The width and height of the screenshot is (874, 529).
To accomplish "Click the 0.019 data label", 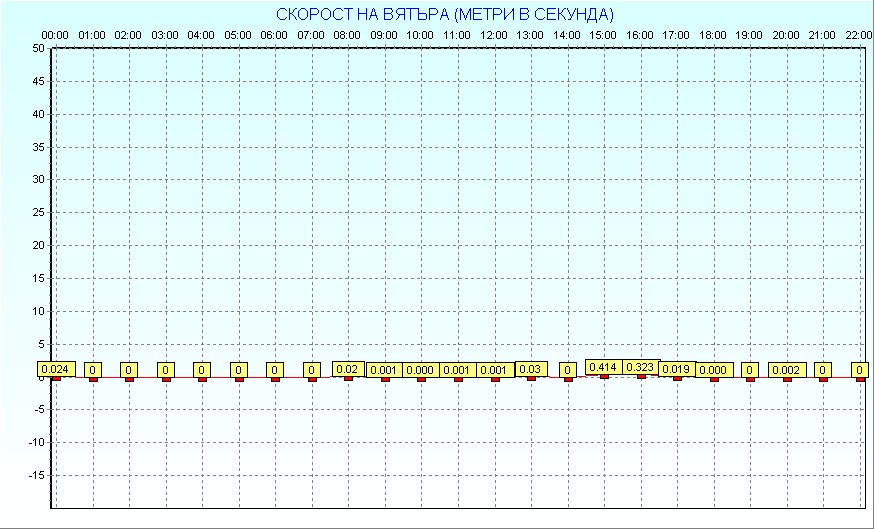I will 677,369.
